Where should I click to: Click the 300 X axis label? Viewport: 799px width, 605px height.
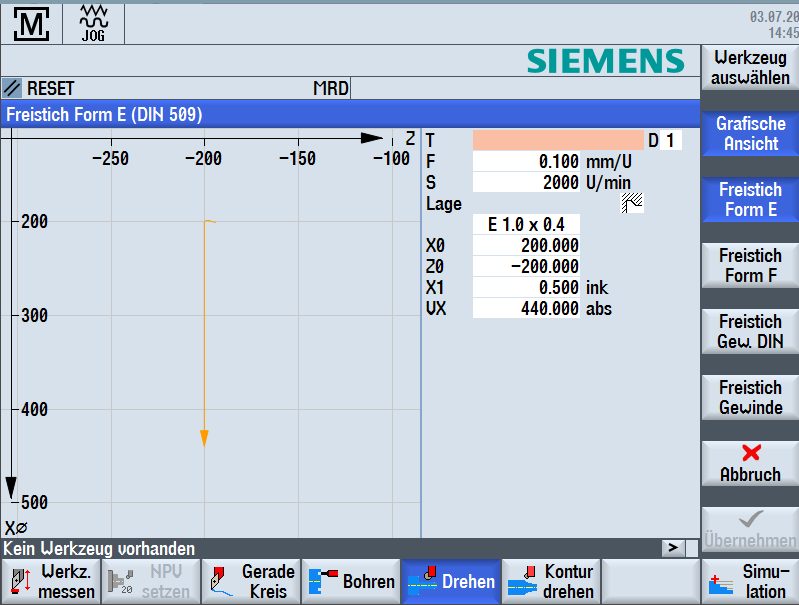[x=34, y=315]
